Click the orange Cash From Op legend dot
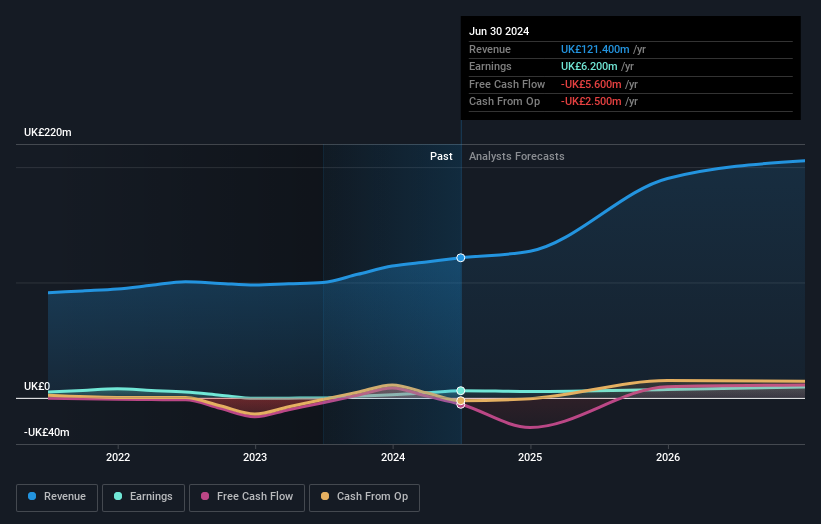This screenshot has width=821, height=524. point(325,496)
